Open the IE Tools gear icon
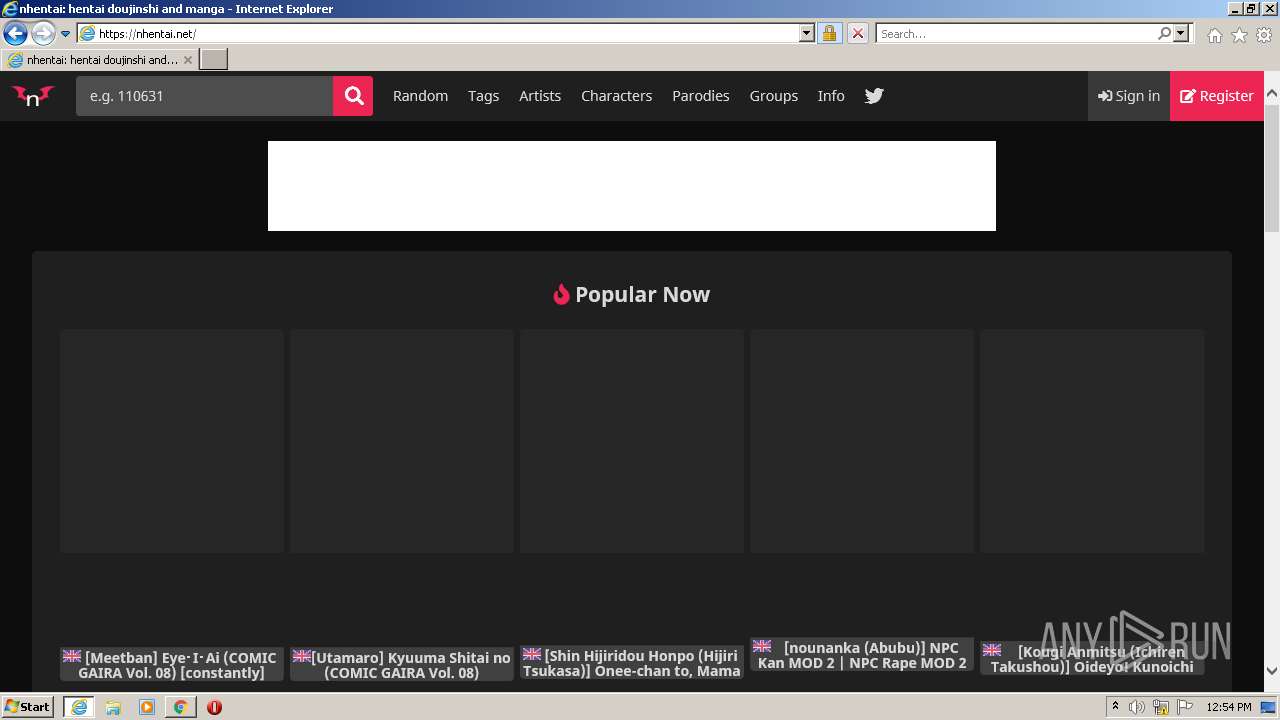 coord(1264,35)
